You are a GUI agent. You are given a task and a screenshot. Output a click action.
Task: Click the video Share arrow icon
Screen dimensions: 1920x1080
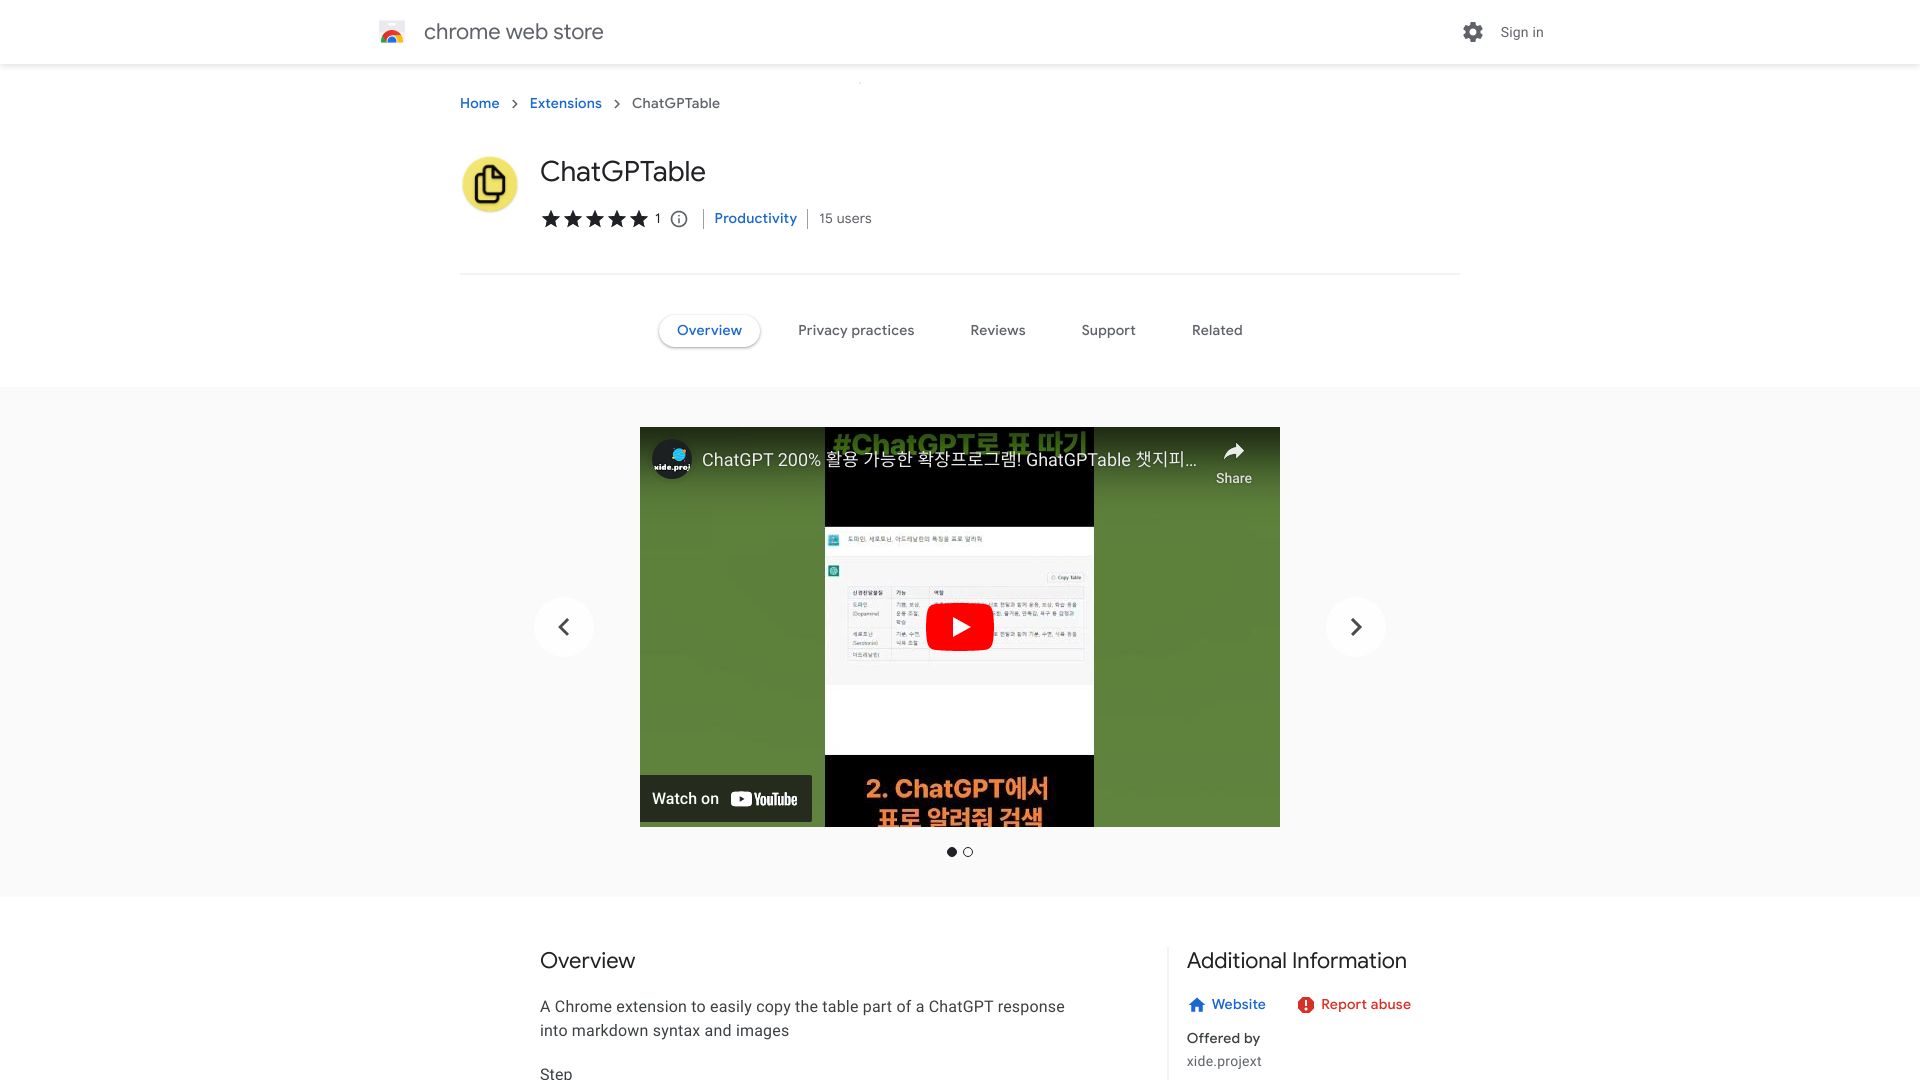point(1234,451)
